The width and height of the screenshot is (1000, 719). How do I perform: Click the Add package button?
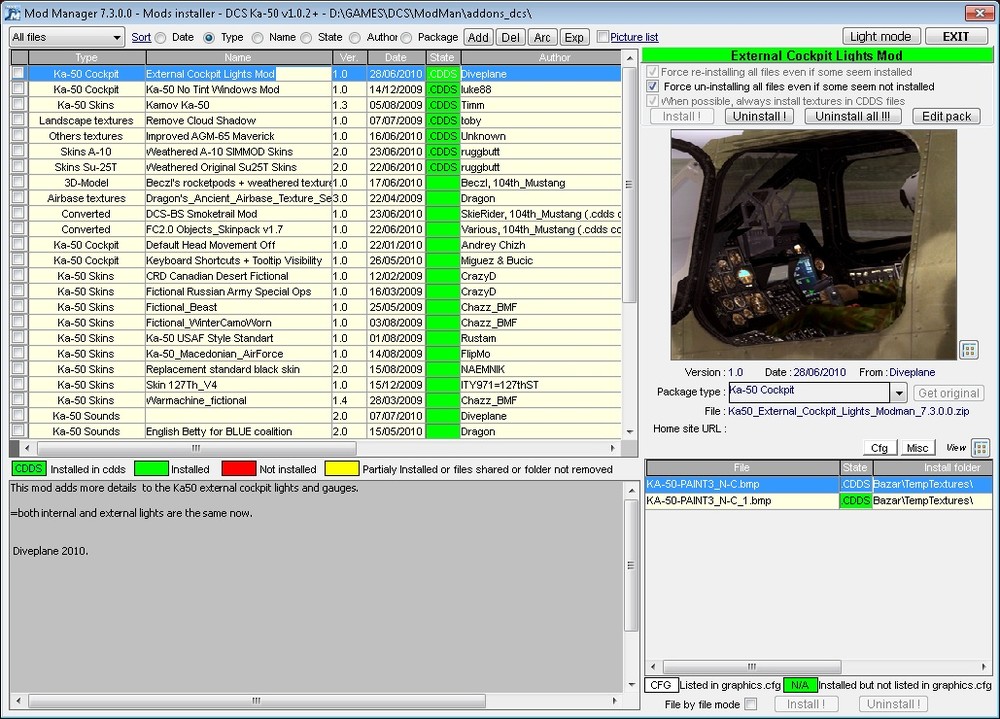[478, 37]
